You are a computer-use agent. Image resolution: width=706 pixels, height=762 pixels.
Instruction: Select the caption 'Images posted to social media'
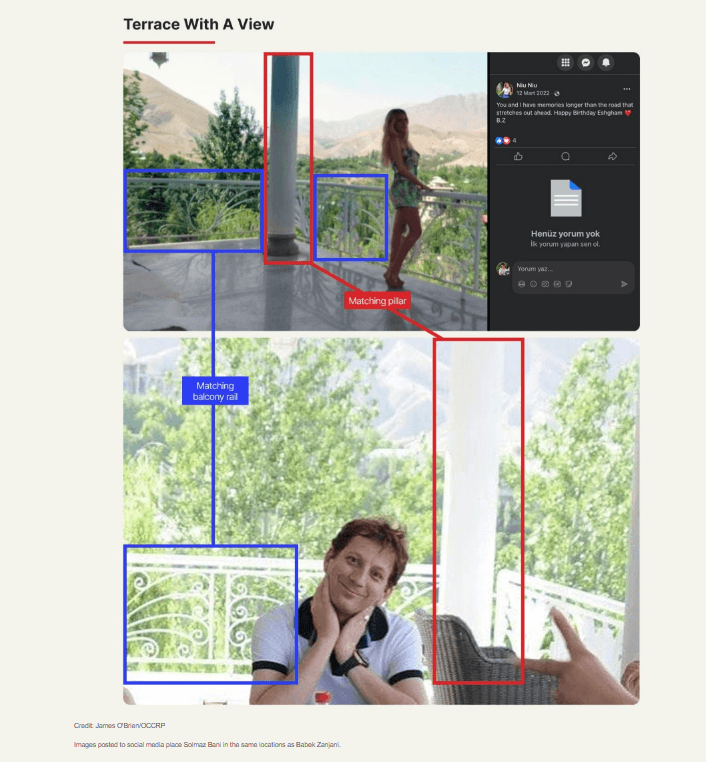(207, 745)
